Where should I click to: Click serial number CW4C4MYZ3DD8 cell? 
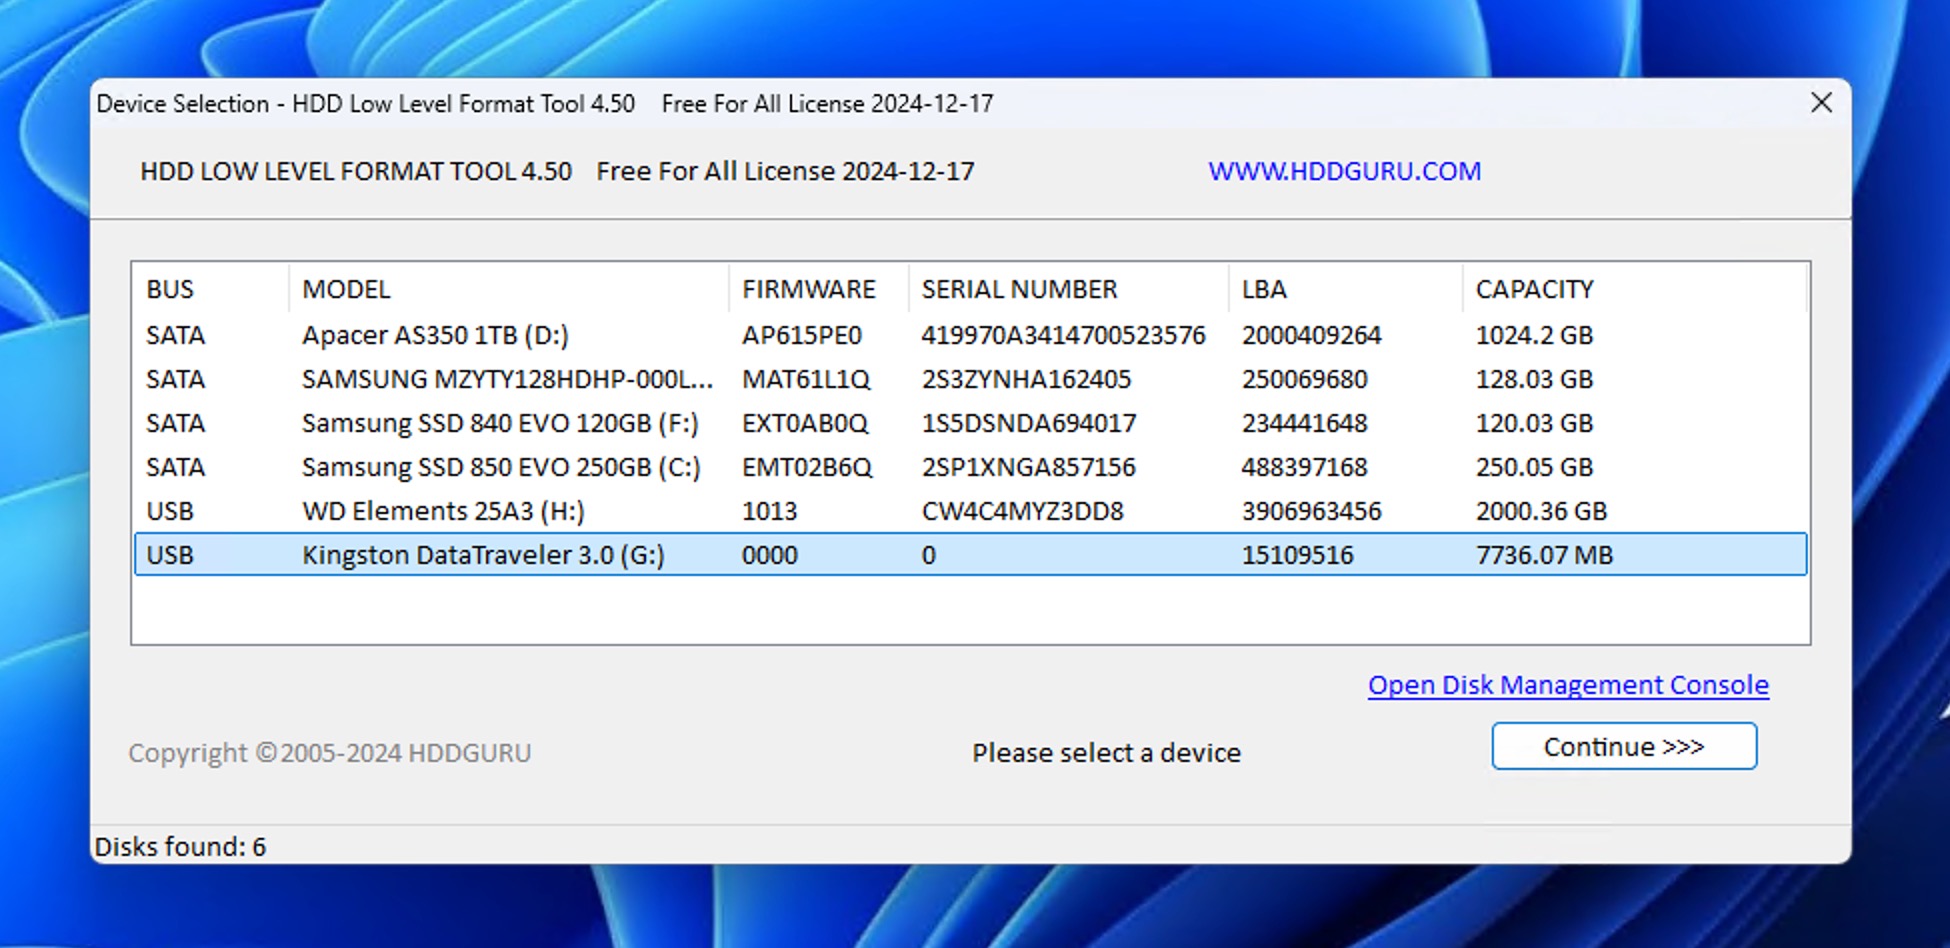point(1022,511)
